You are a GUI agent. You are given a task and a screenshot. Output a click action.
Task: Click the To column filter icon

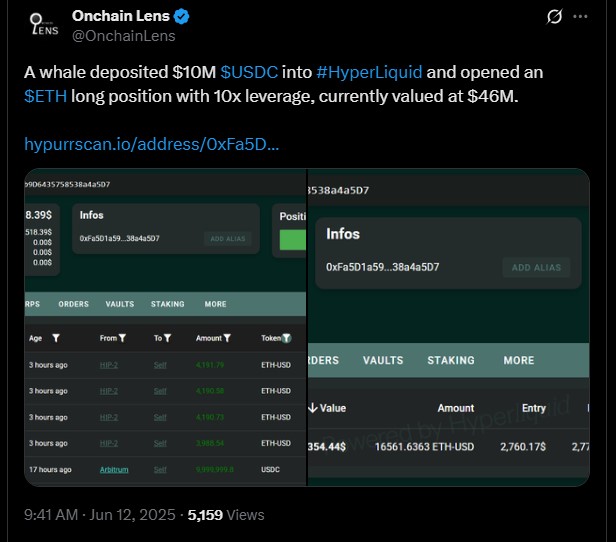pos(167,338)
